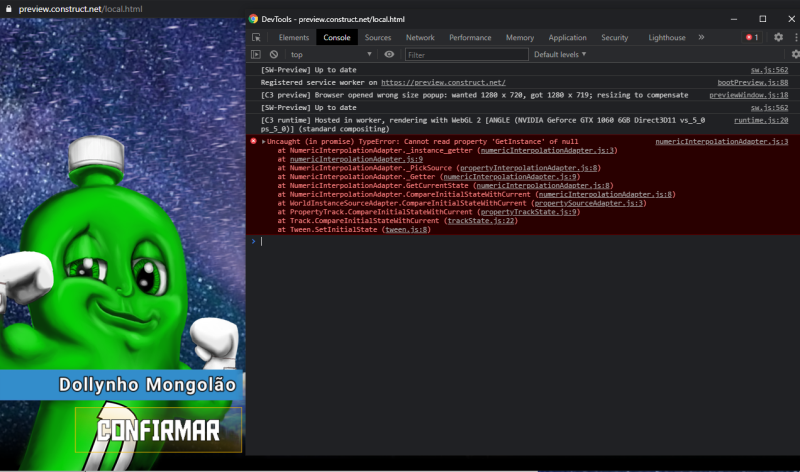Click the clear console icon
Screen dimensions: 800x472
click(273, 54)
